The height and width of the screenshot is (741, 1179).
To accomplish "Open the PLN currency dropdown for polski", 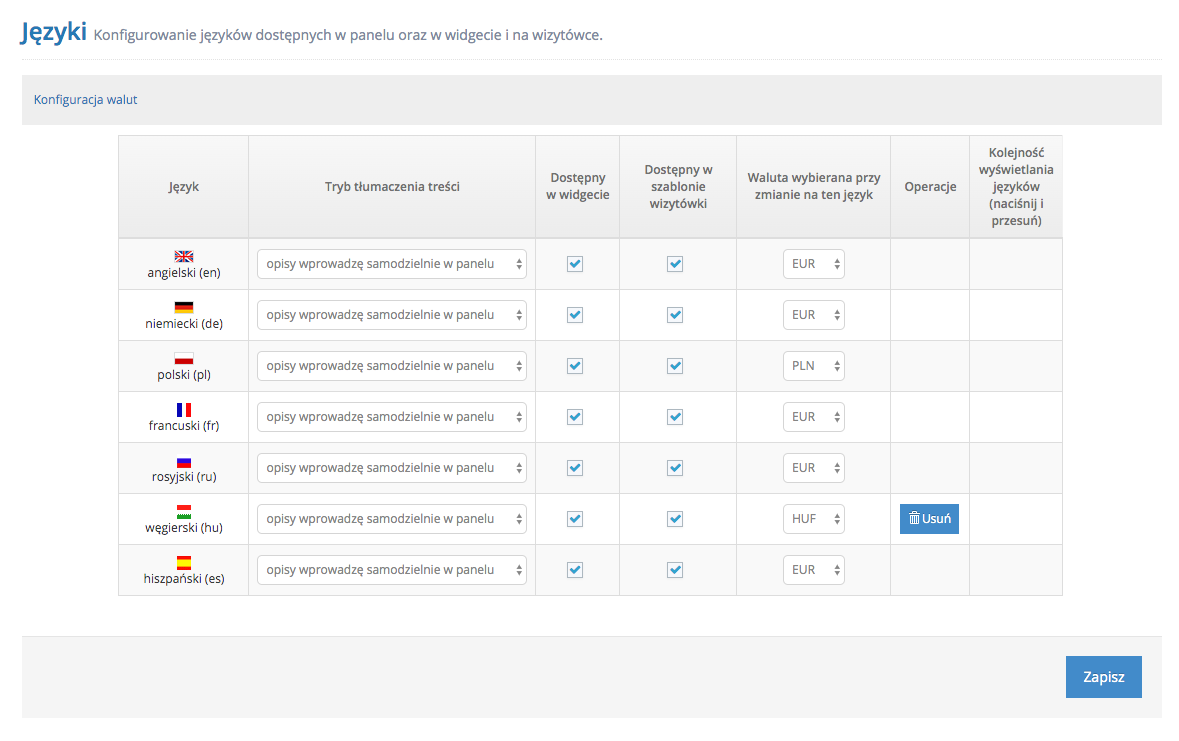I will tap(813, 366).
